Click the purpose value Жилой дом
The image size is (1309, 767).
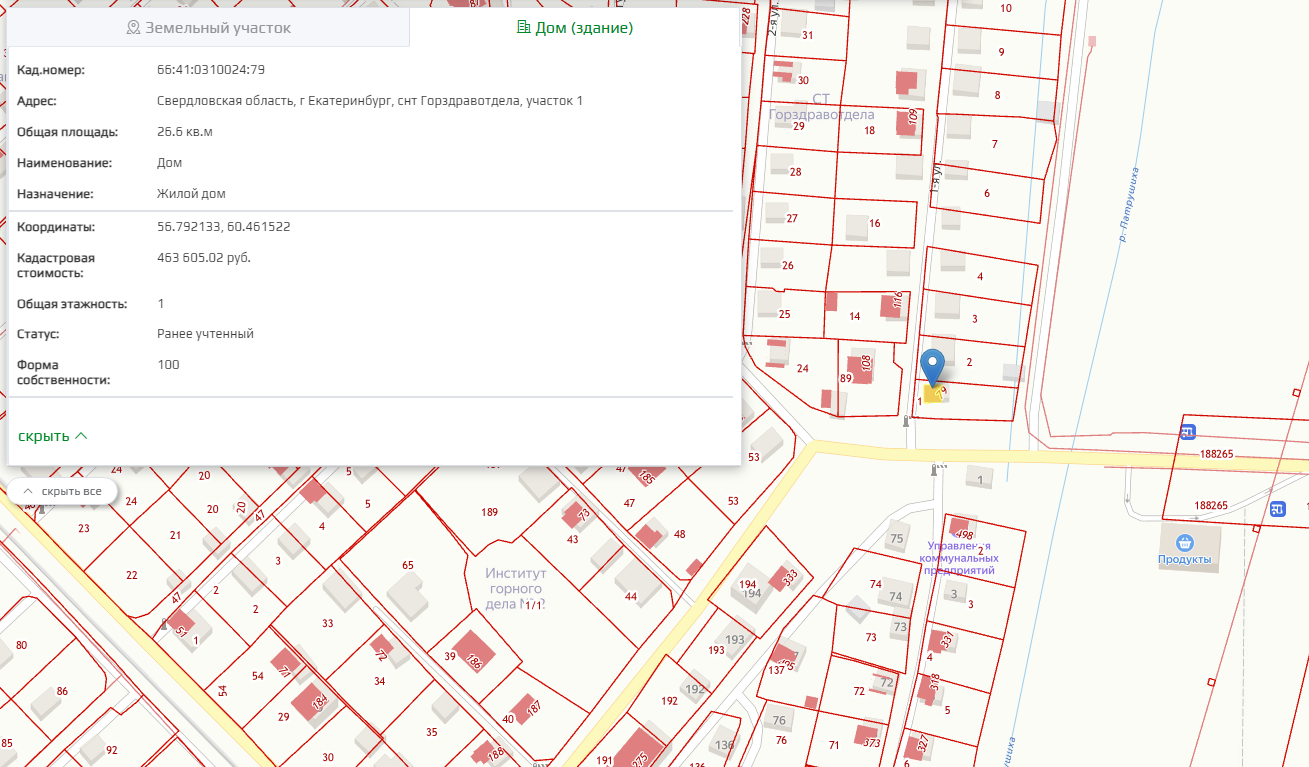pos(191,194)
